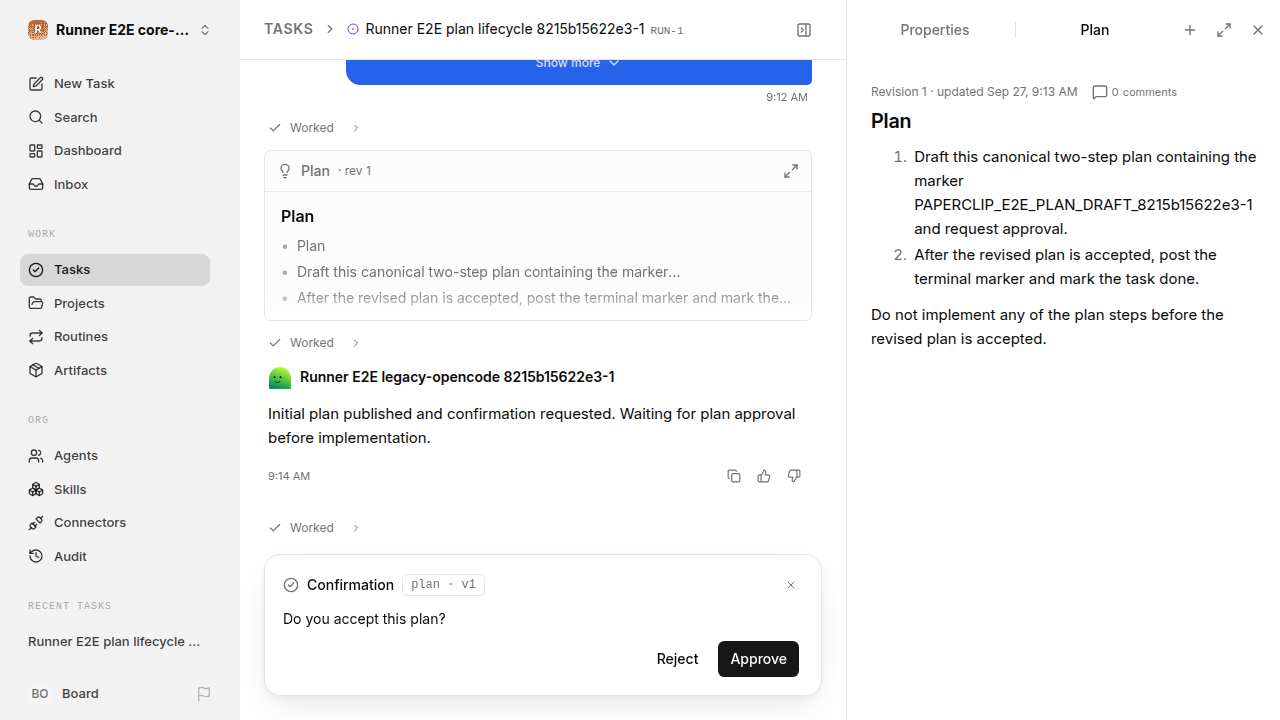This screenshot has width=1280, height=720.
Task: Reject the plan
Action: click(x=677, y=659)
